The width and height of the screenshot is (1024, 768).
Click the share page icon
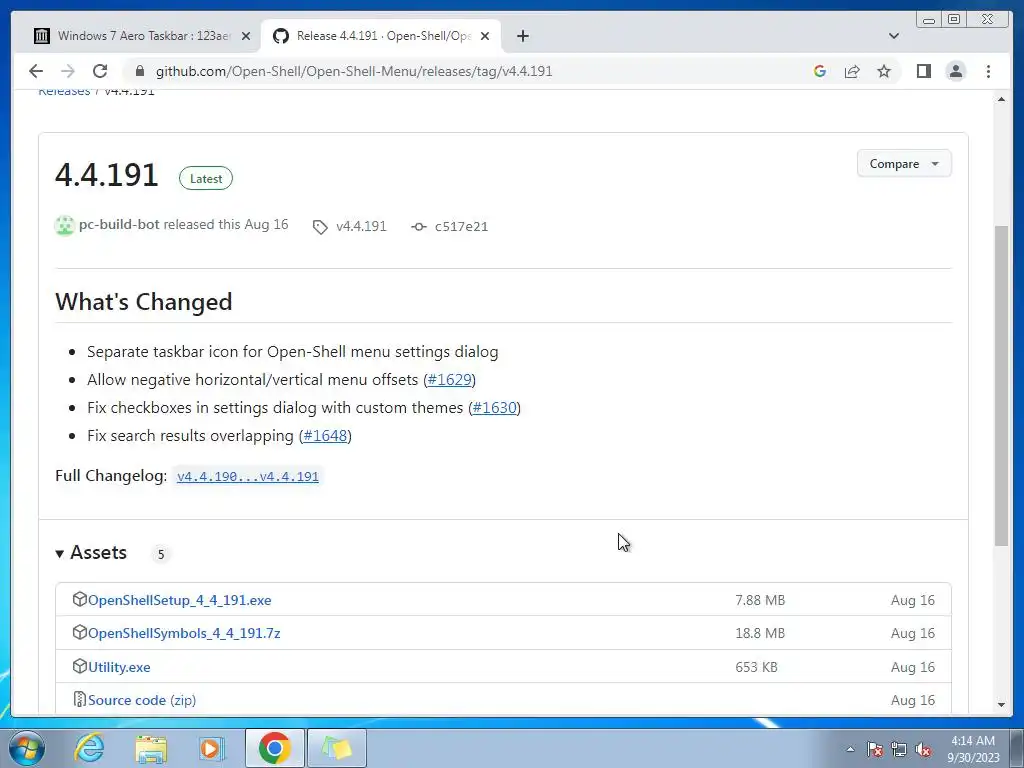tap(852, 71)
